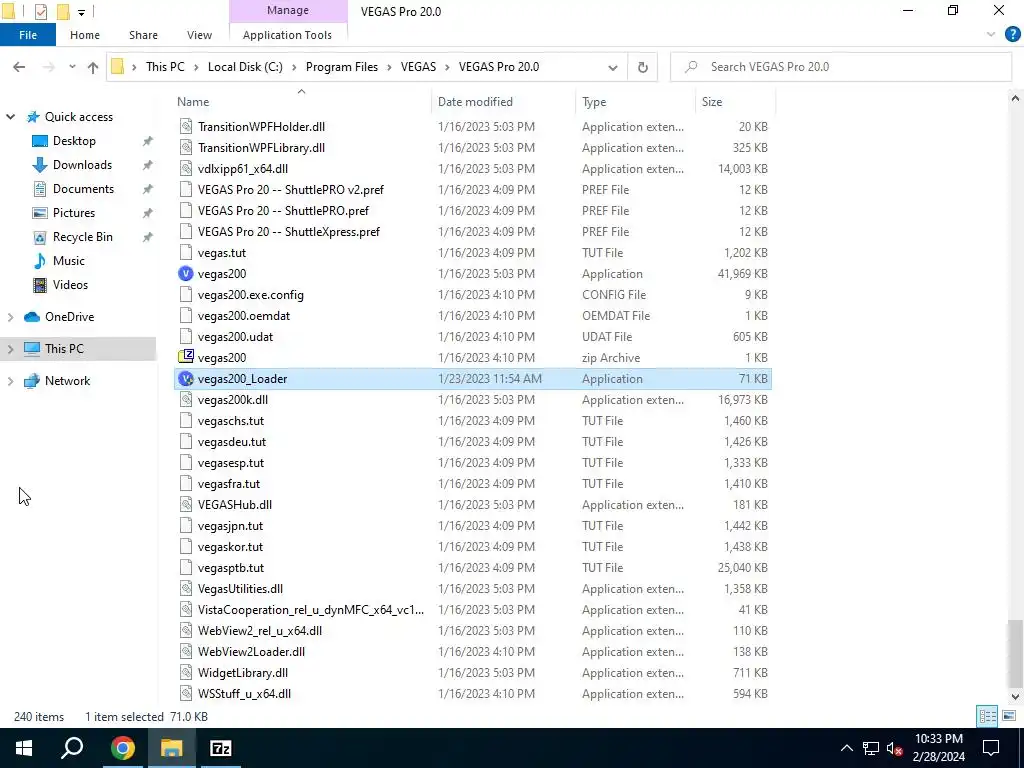The image size is (1024, 768).
Task: Open Explorer Help question mark icon
Action: click(1012, 35)
